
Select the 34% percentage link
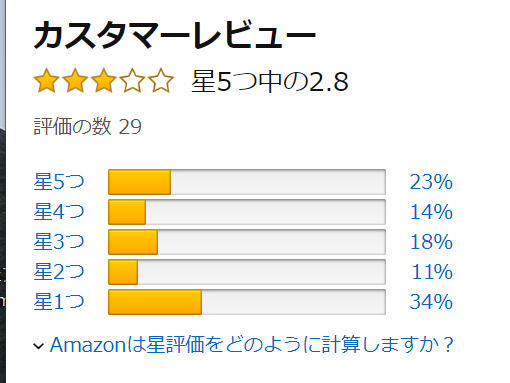[431, 302]
